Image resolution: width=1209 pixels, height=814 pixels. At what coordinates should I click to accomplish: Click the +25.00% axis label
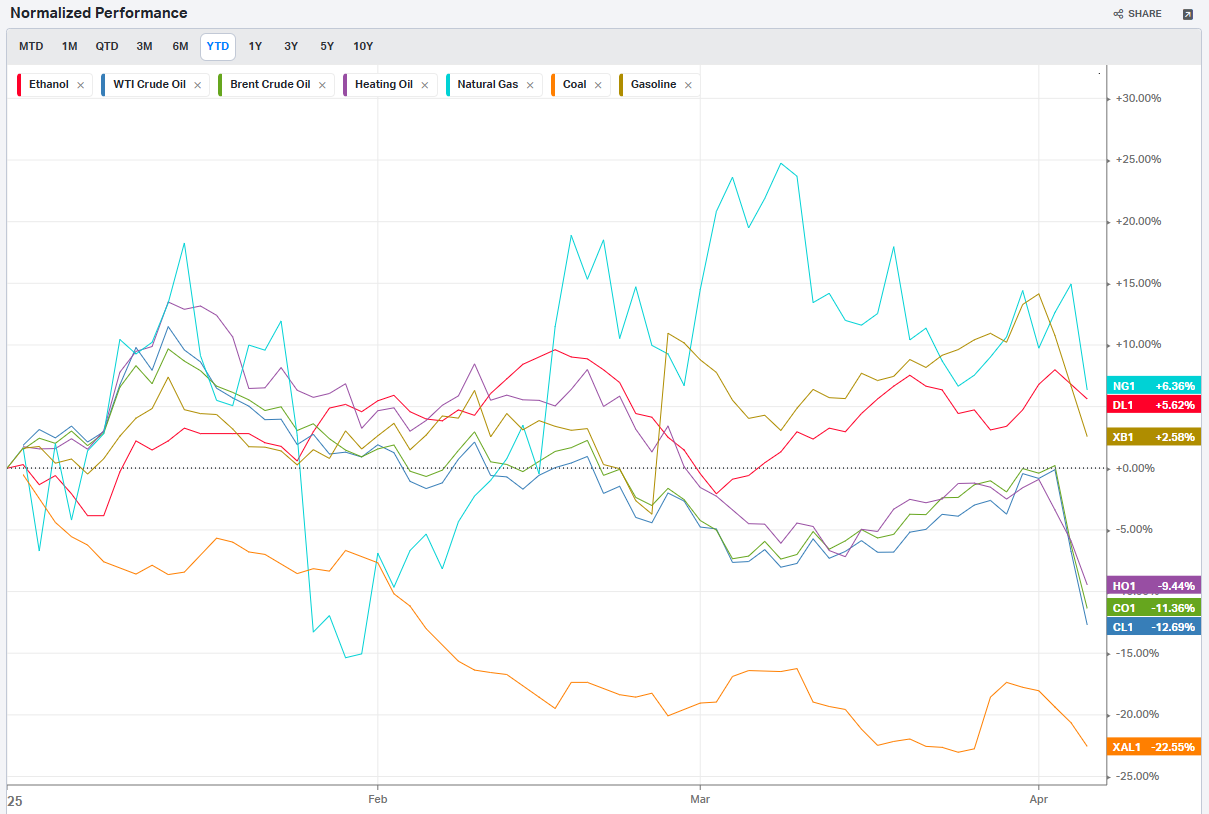point(1138,160)
